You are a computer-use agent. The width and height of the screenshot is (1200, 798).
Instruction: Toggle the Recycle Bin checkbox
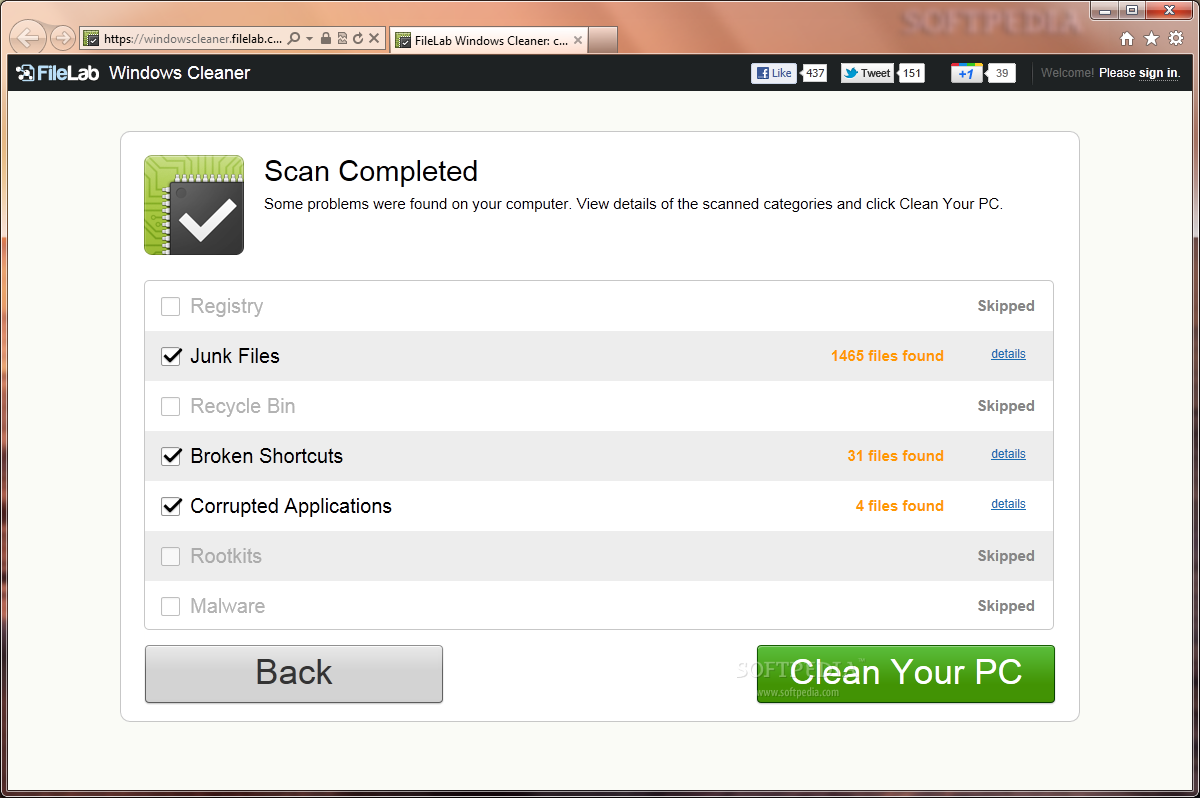171,406
